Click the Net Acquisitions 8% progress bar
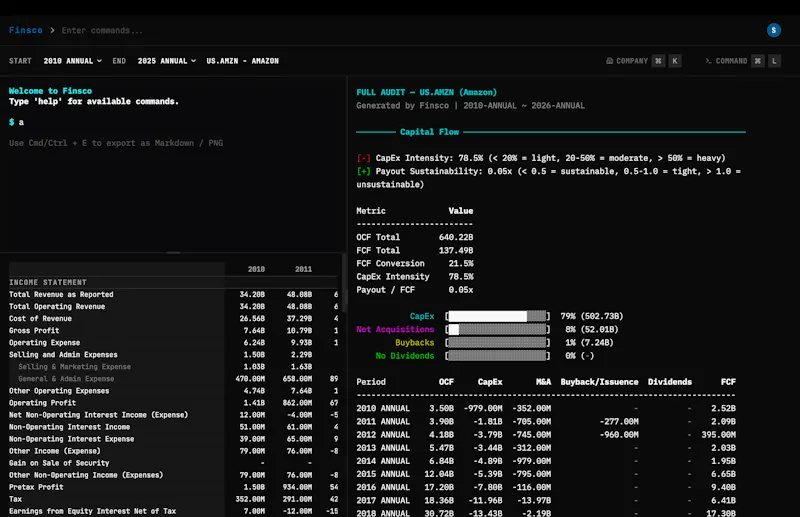The width and height of the screenshot is (800, 517). (497, 330)
